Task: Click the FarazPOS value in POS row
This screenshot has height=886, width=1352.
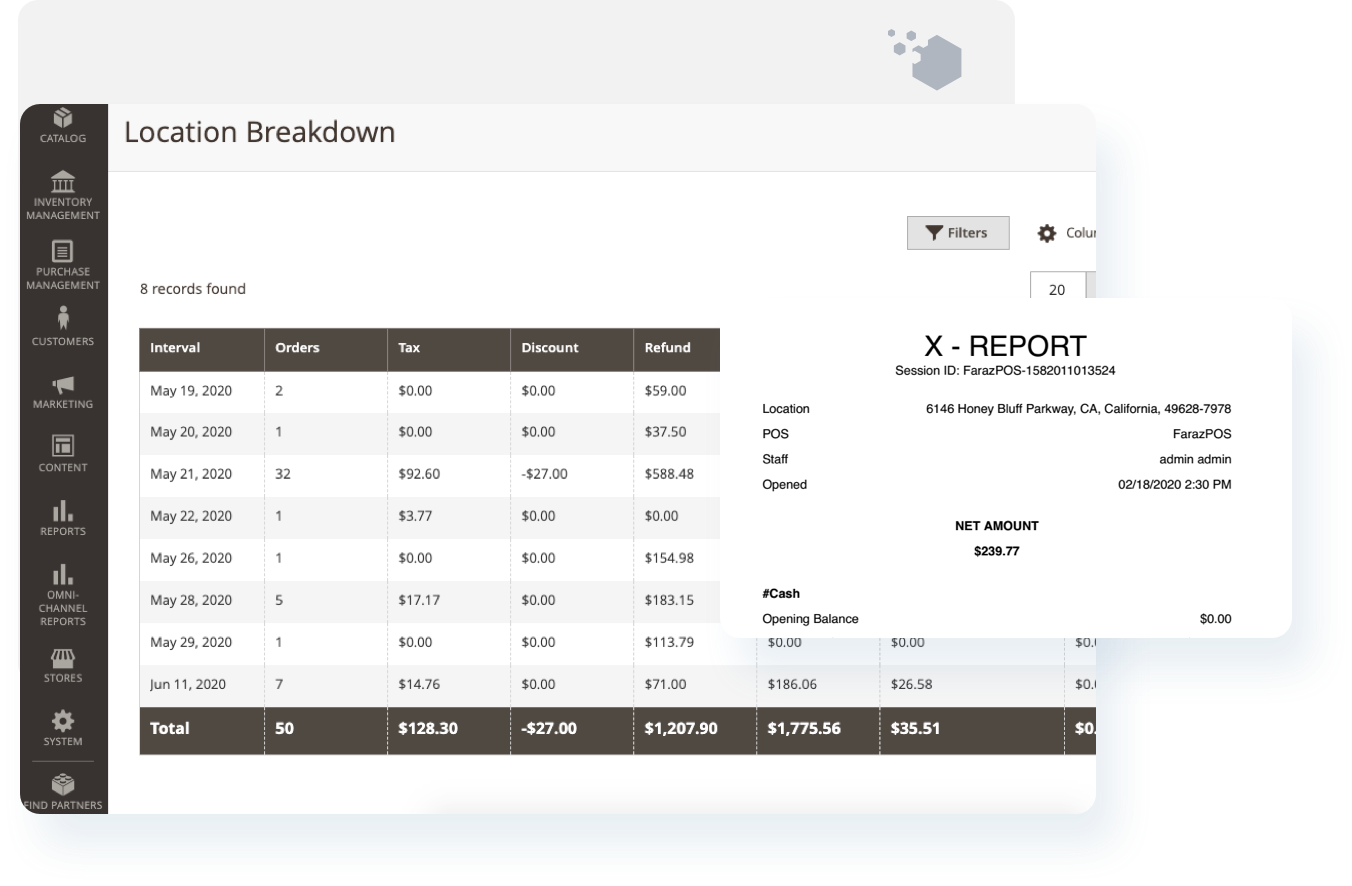Action: click(x=1202, y=434)
